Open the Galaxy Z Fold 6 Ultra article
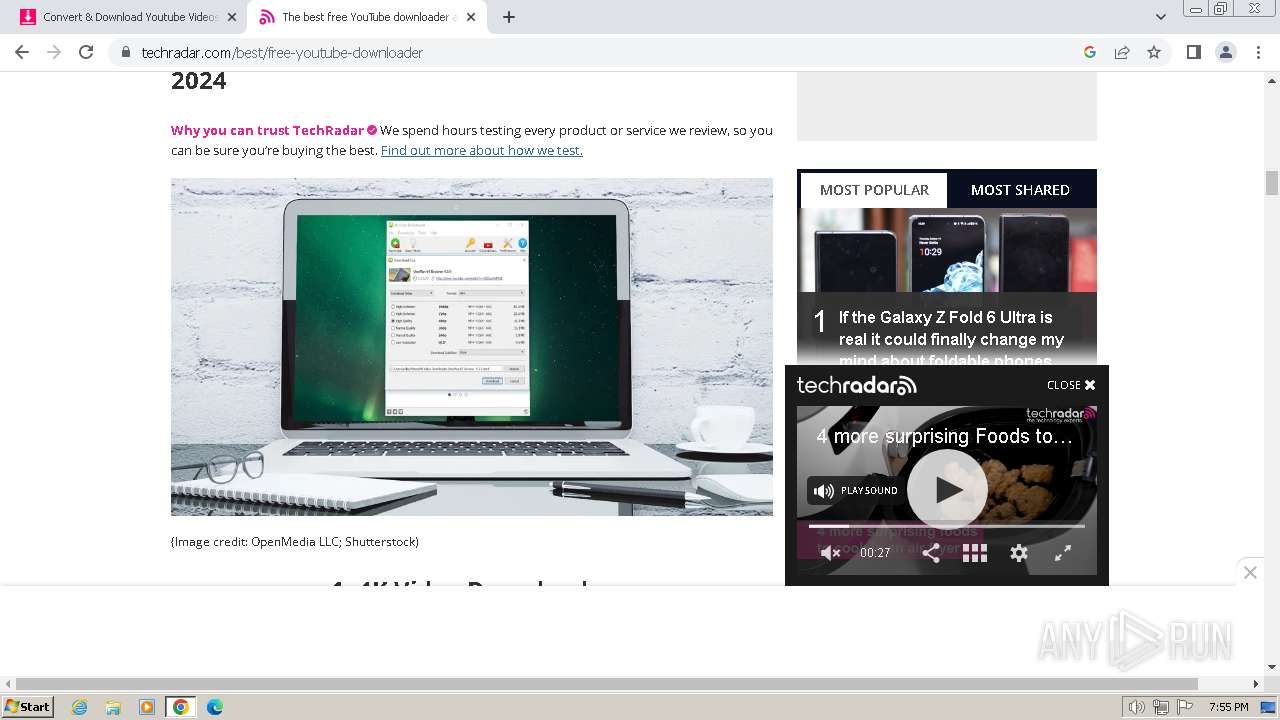The width and height of the screenshot is (1280, 720). (x=951, y=338)
